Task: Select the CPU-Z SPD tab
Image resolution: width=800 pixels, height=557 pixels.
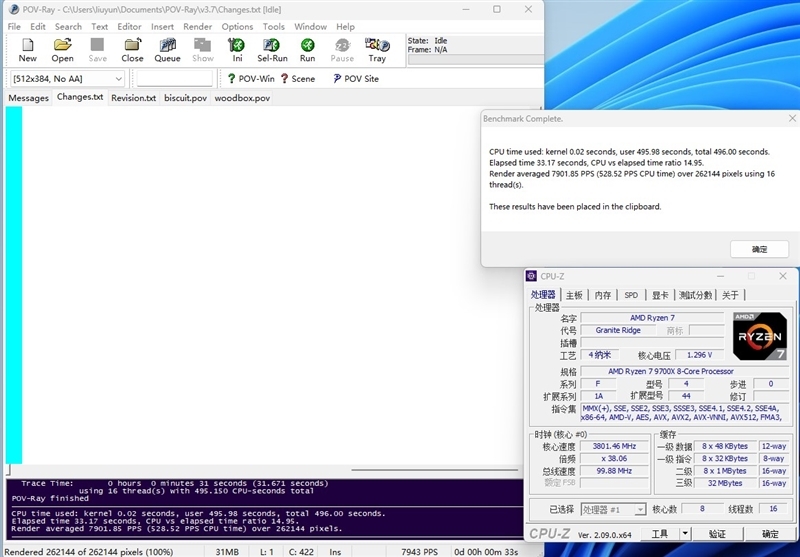Action: [631, 295]
